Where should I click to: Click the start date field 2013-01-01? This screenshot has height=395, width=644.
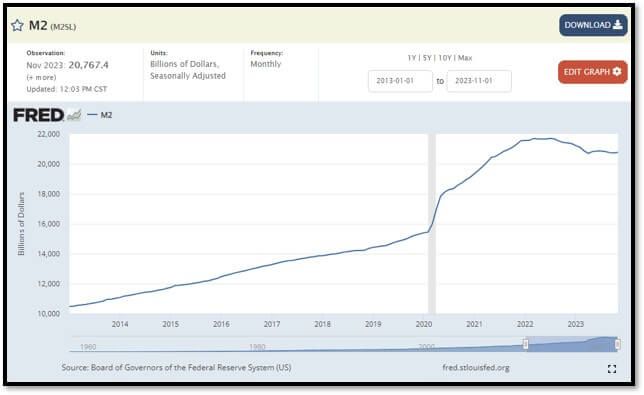pyautogui.click(x=400, y=81)
